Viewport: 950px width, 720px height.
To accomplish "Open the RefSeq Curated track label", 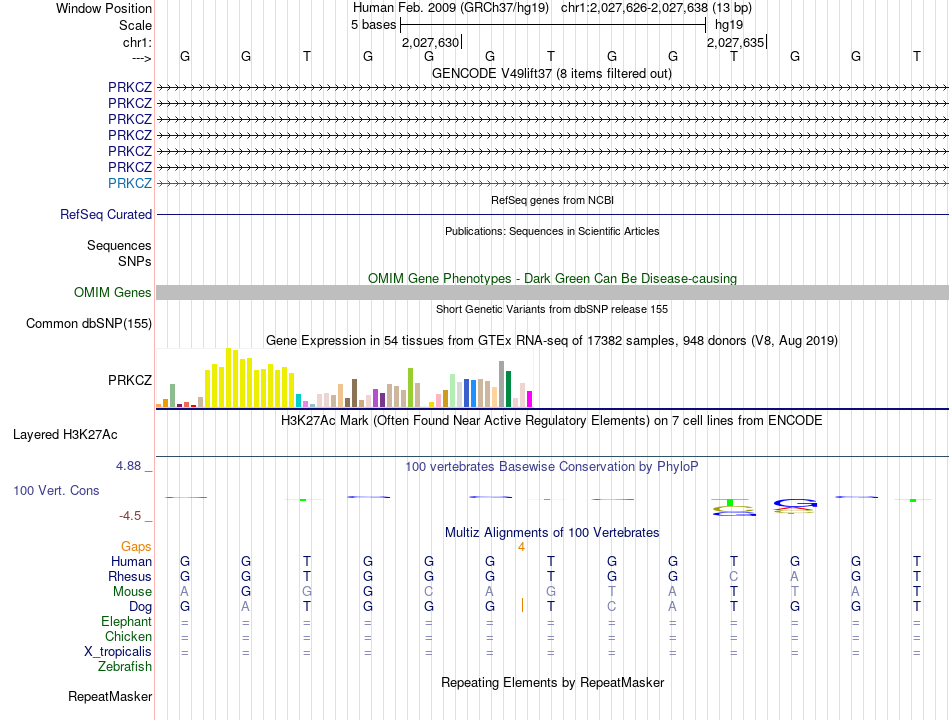I will pos(106,215).
